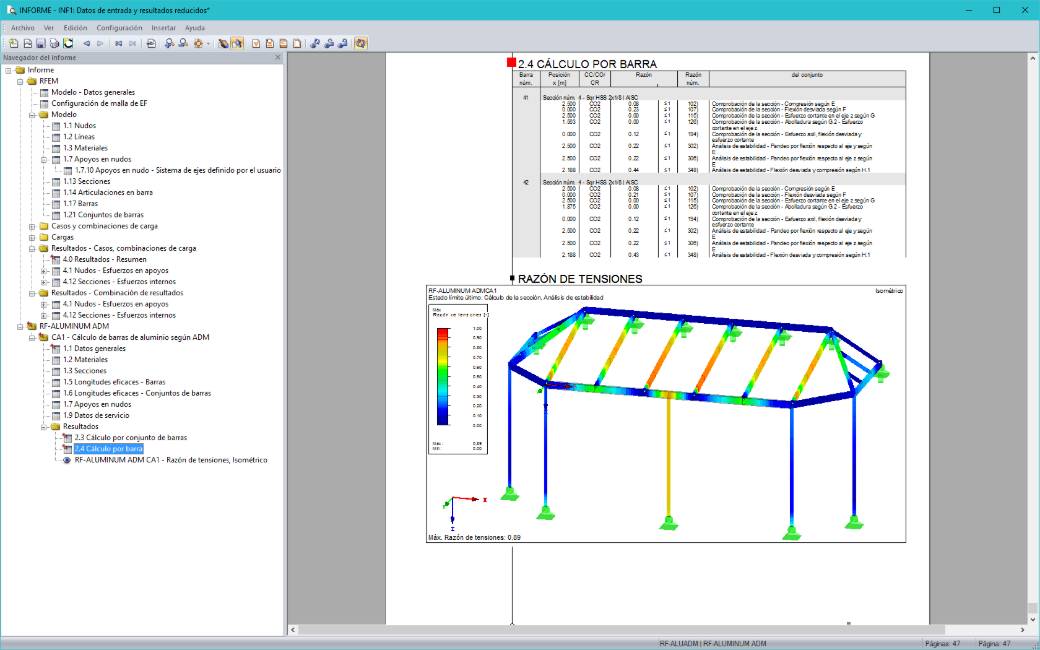Close the Navegador del informe panel
The height and width of the screenshot is (650, 1040).
(x=278, y=58)
